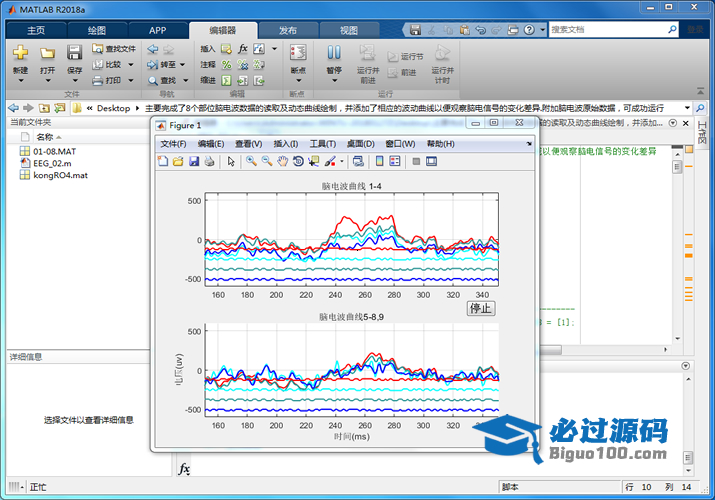Image resolution: width=715 pixels, height=500 pixels.
Task: Click the undo arrow in quick access toolbar
Action: point(480,30)
